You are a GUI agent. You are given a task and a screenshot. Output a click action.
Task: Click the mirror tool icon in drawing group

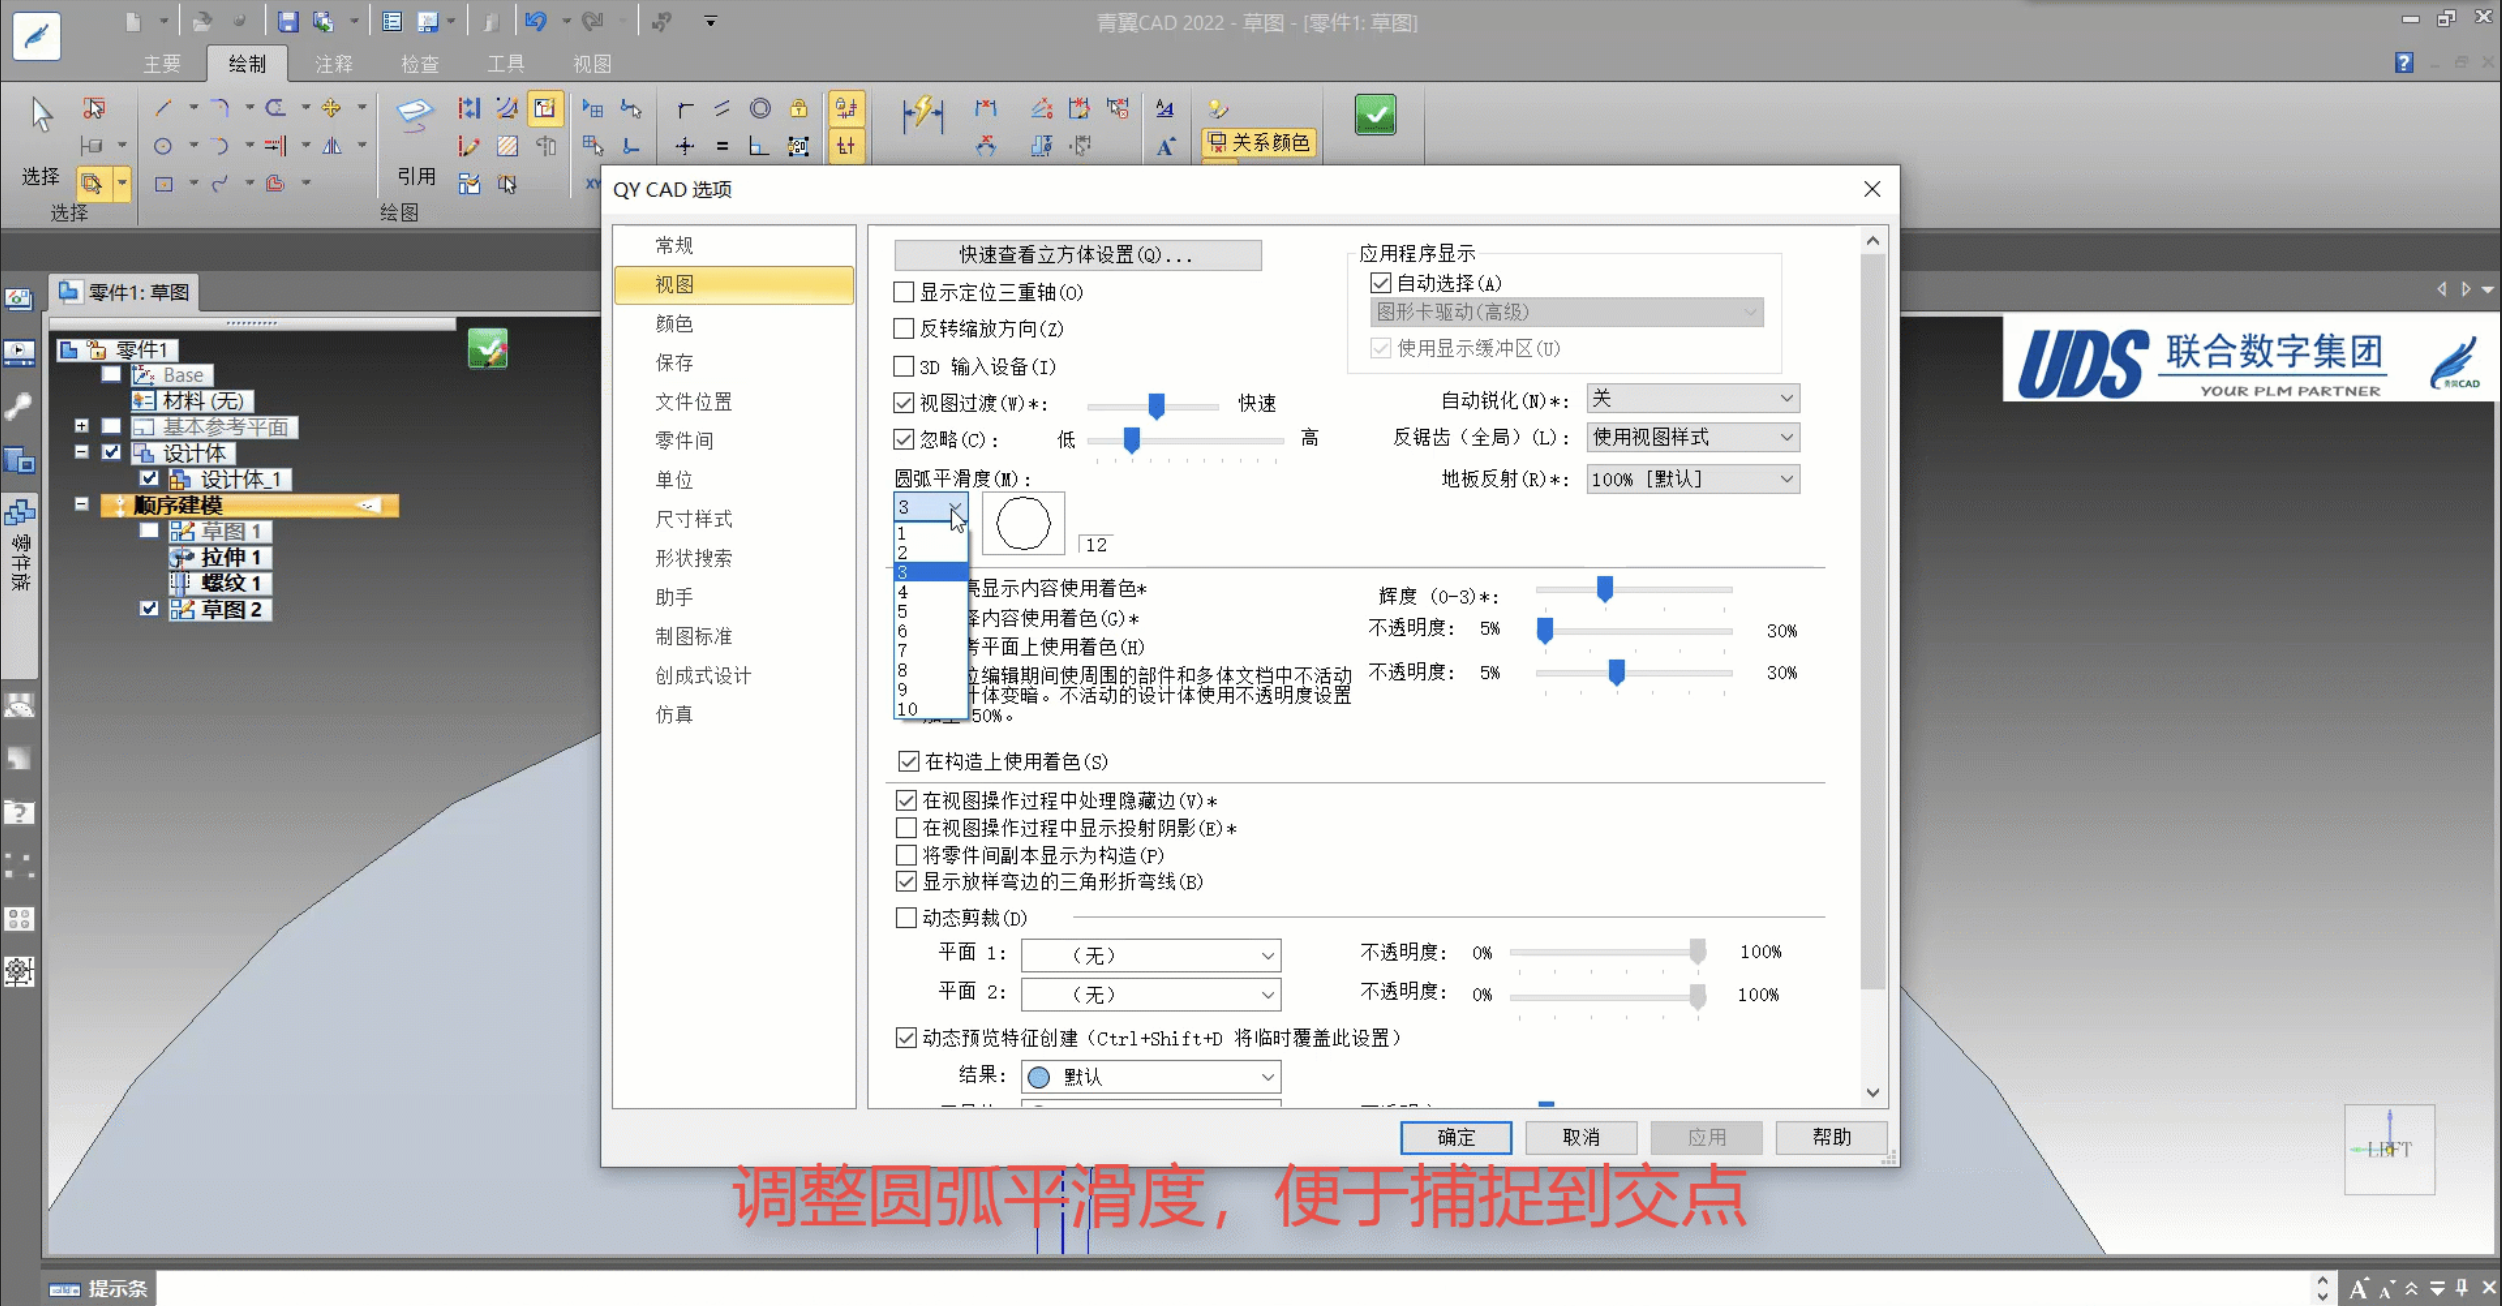pos(332,146)
